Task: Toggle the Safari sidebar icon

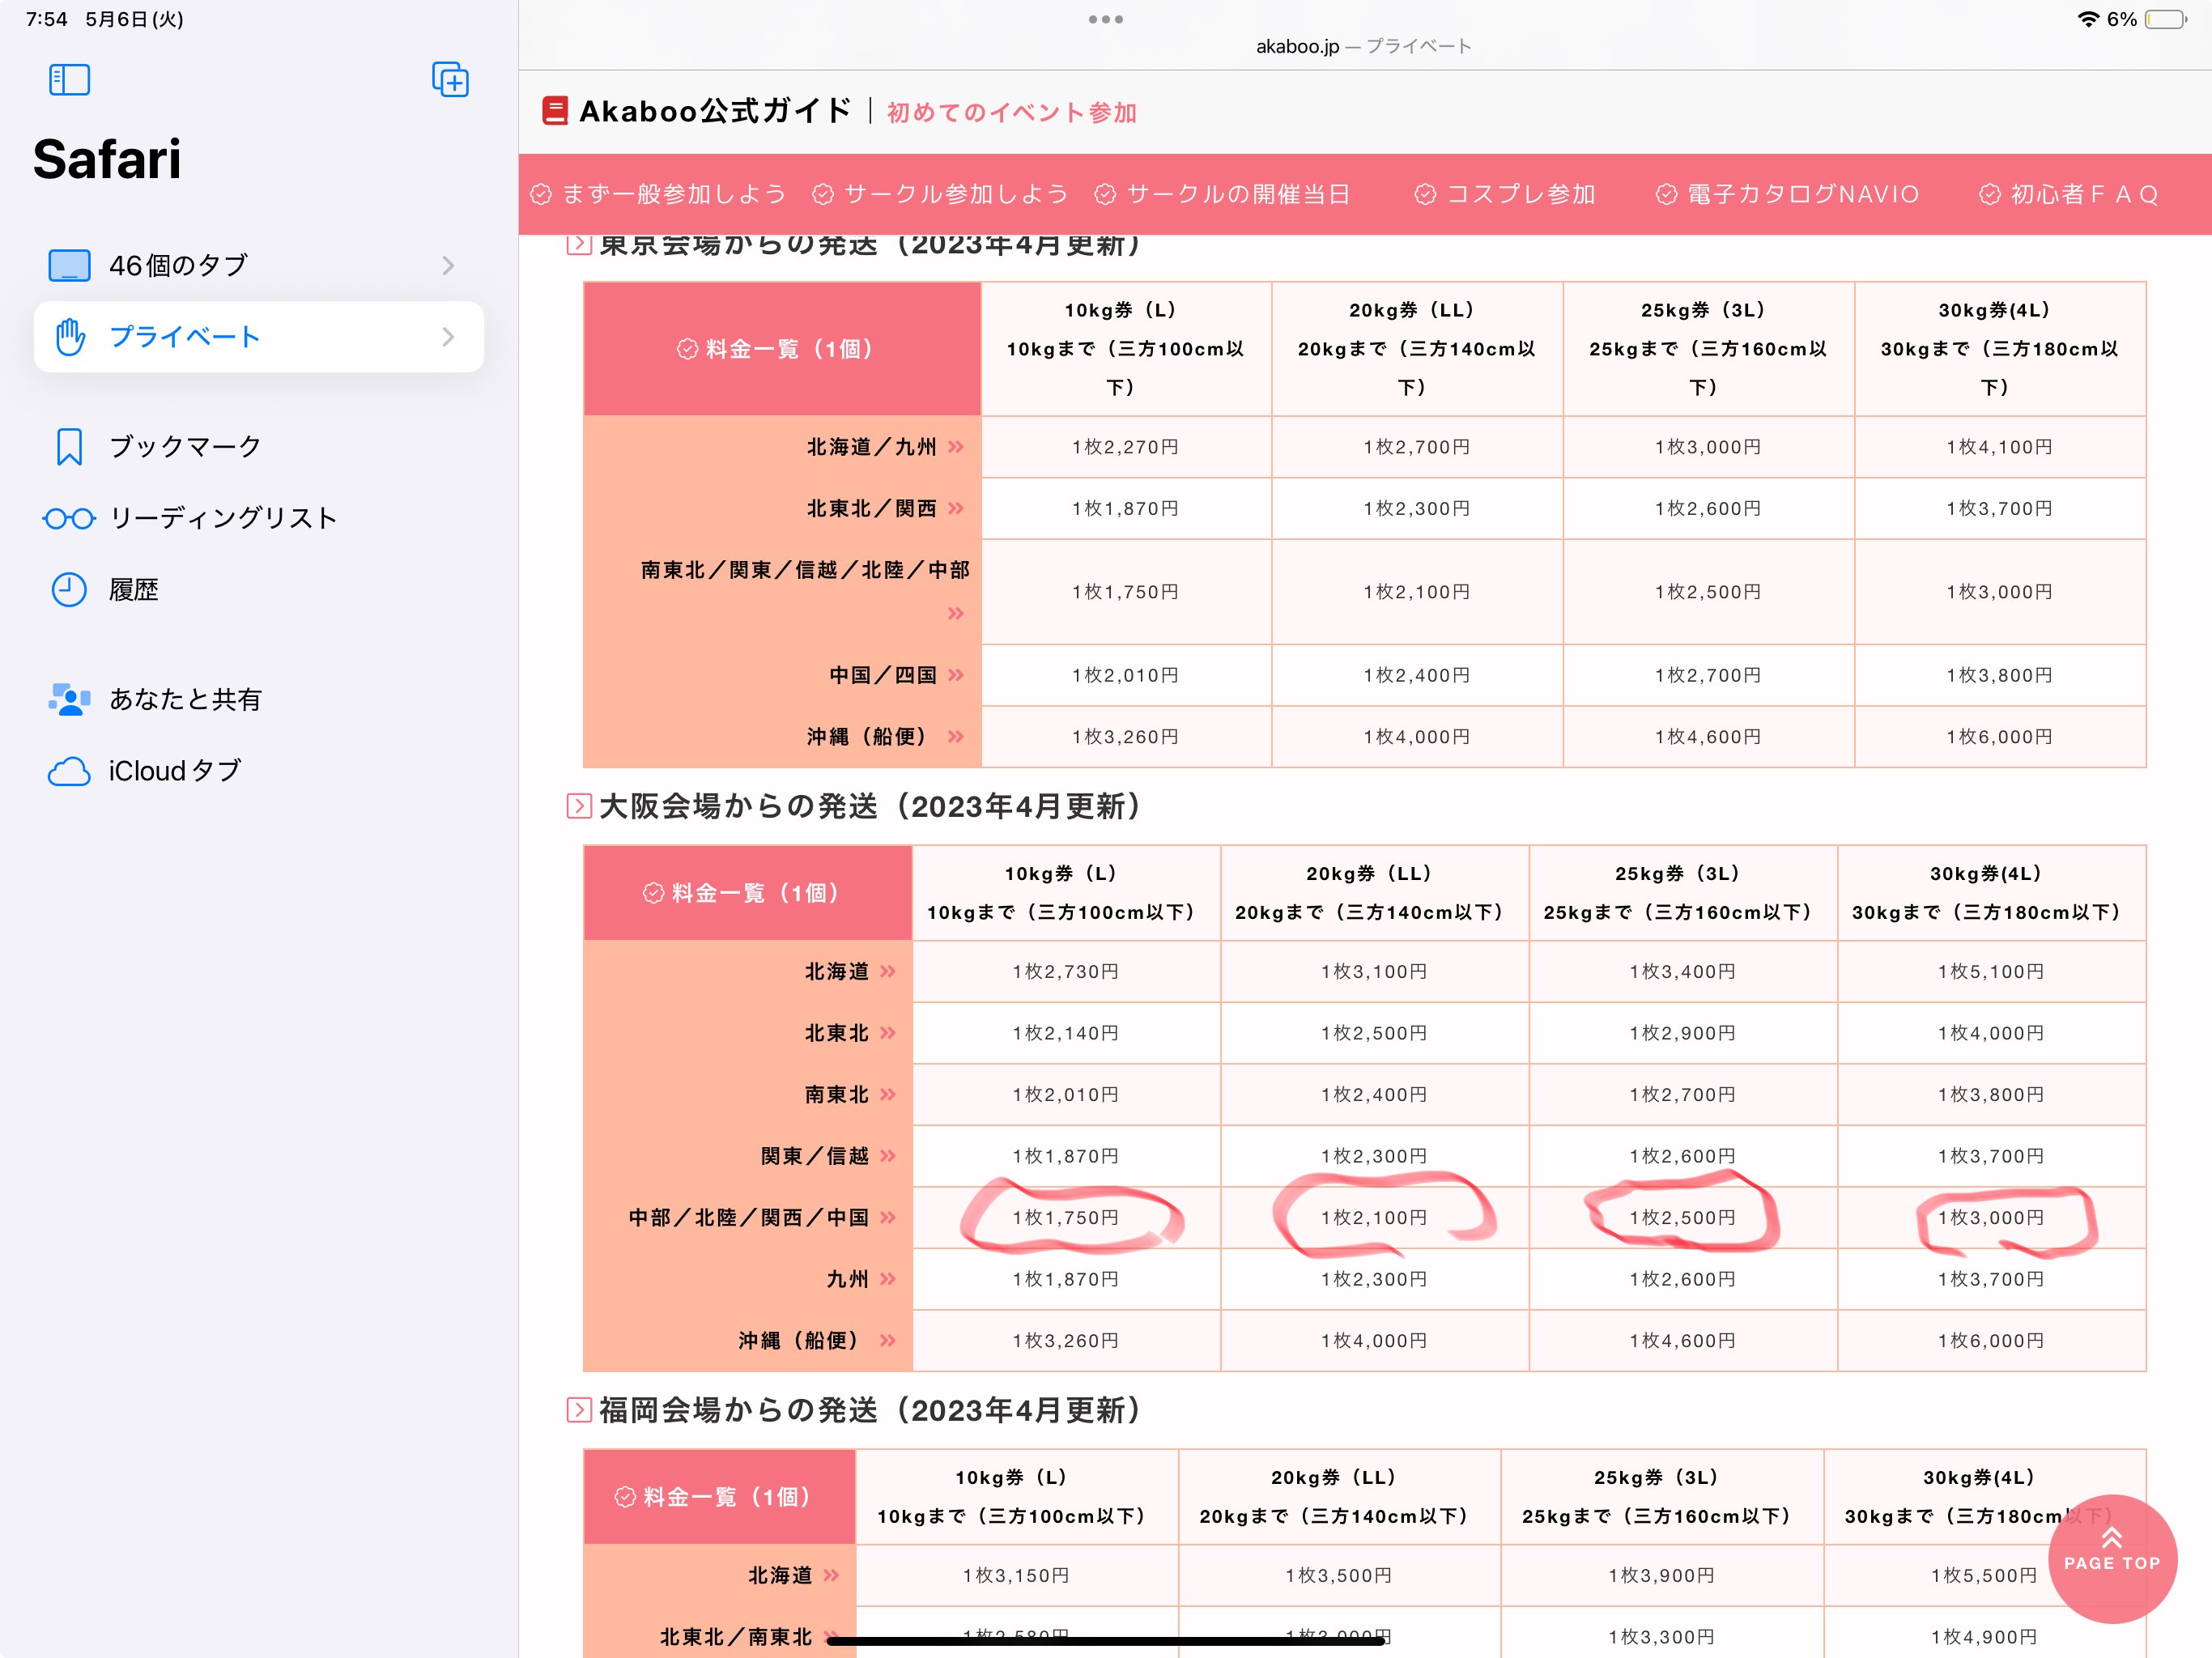Action: (x=69, y=80)
